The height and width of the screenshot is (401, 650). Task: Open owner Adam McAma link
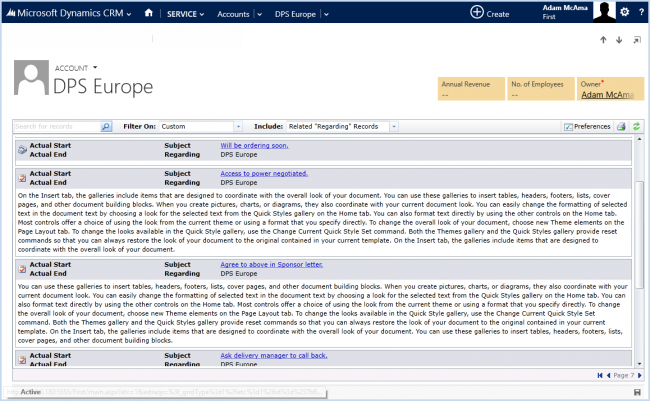607,95
